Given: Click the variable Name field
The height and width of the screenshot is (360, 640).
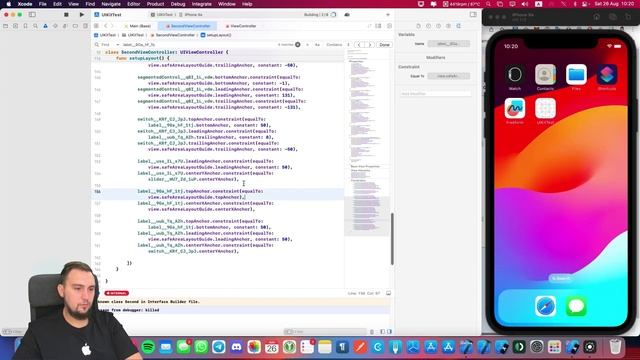Looking at the screenshot, I should [448, 44].
